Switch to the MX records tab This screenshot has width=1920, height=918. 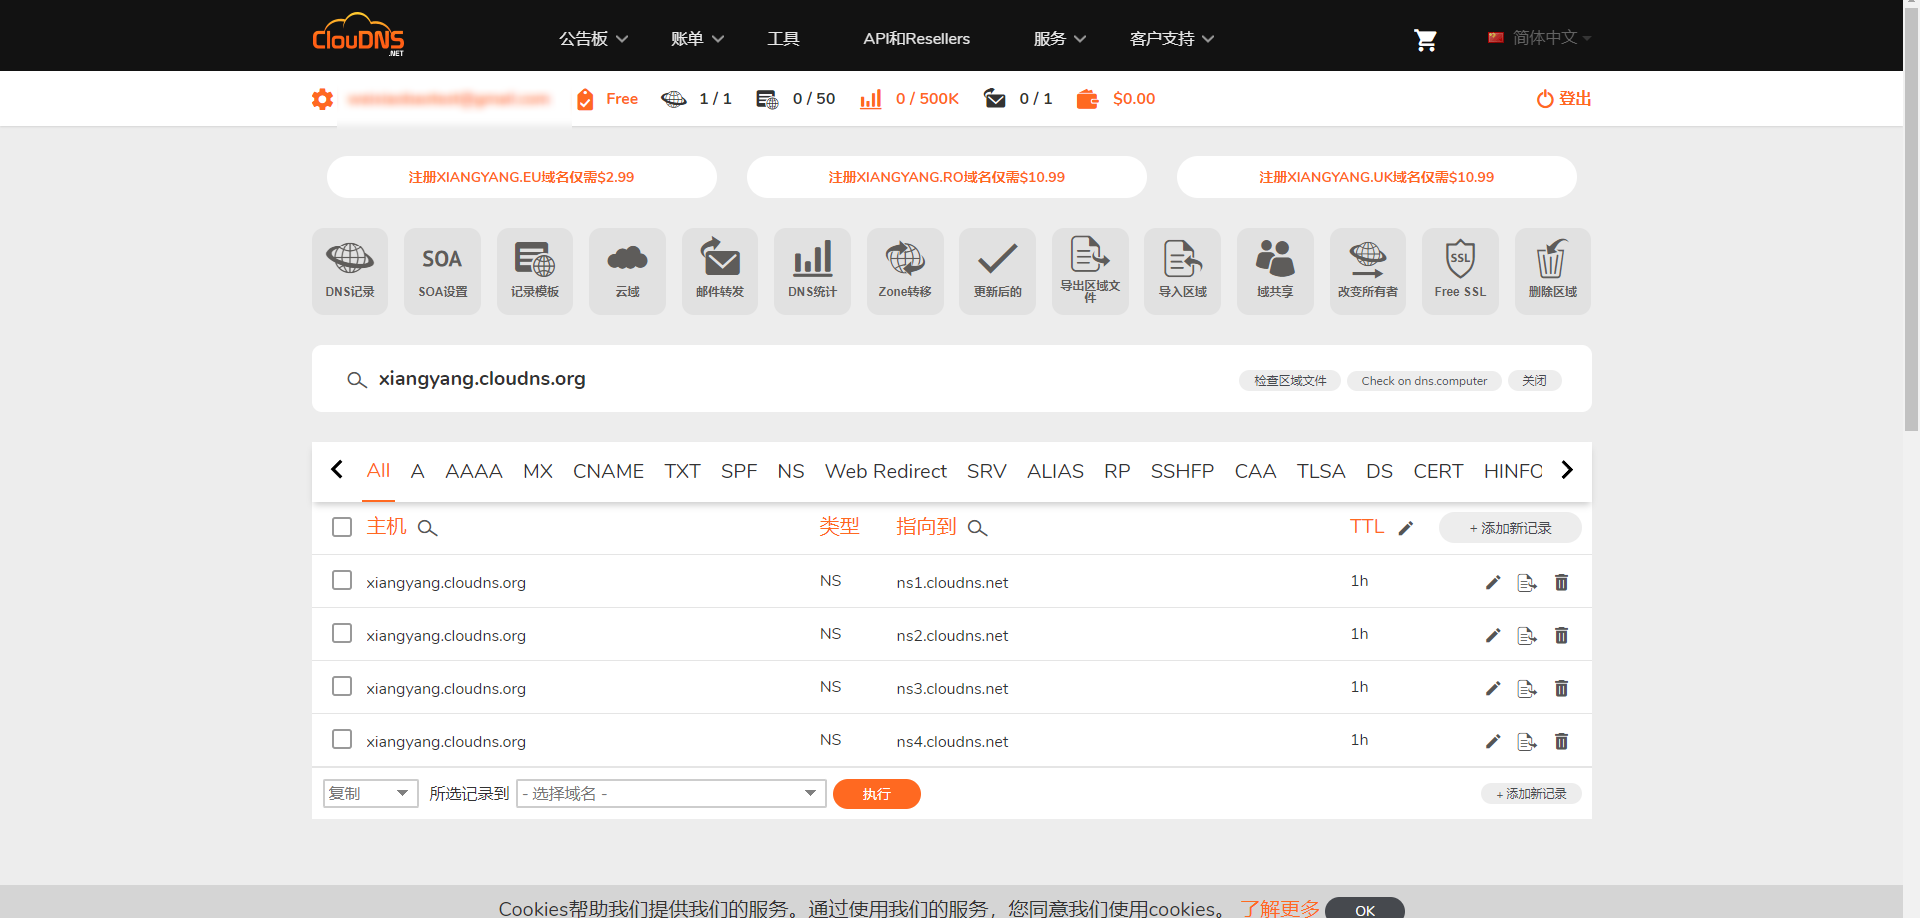pyautogui.click(x=538, y=471)
